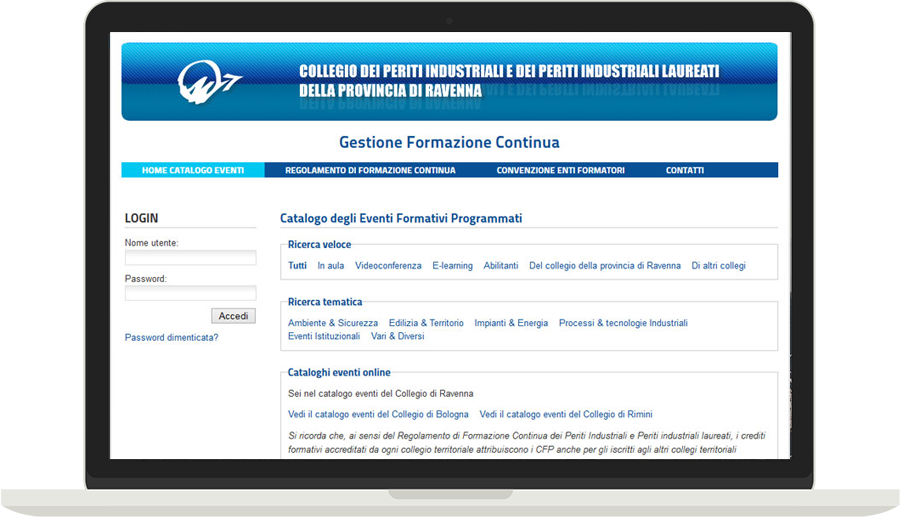
Task: Select Impianti & Energia theme
Action: 511,323
